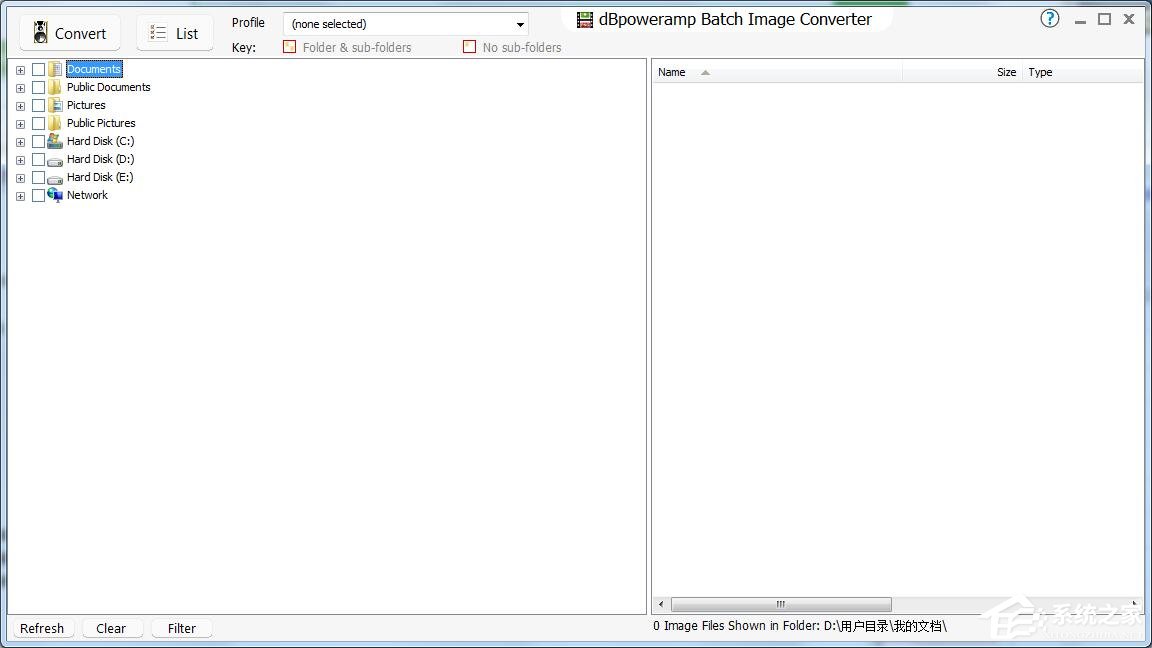This screenshot has height=648, width=1152.
Task: Sort by the Name column header
Action: coord(777,72)
